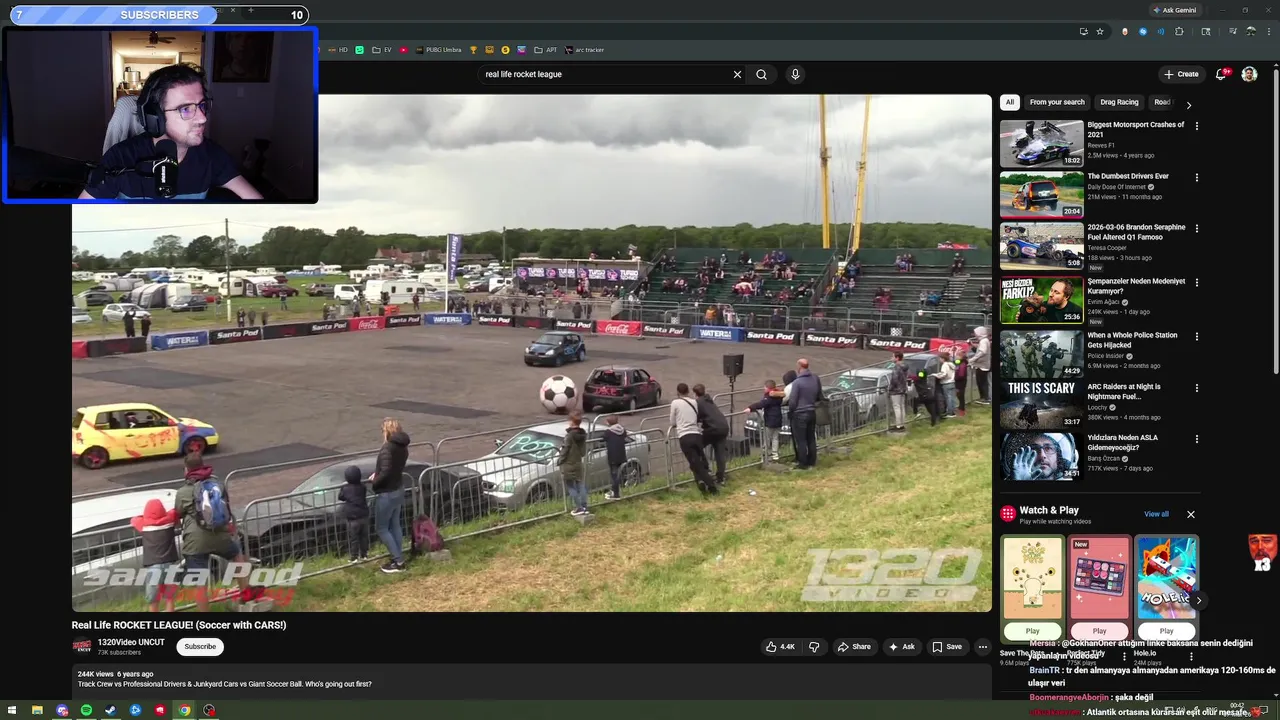The image size is (1280, 720).
Task: Open OBS Studio from the taskbar
Action: point(209,710)
